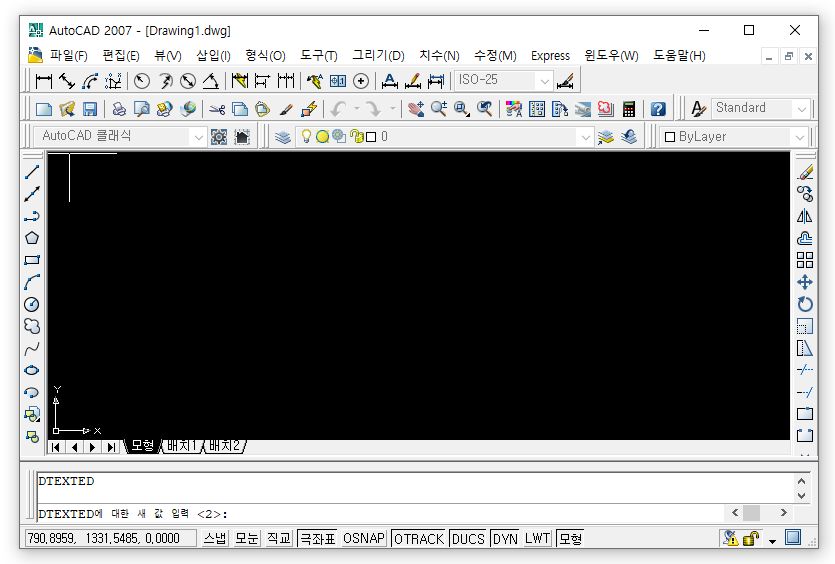Select the Ellipse draw tool

(32, 370)
